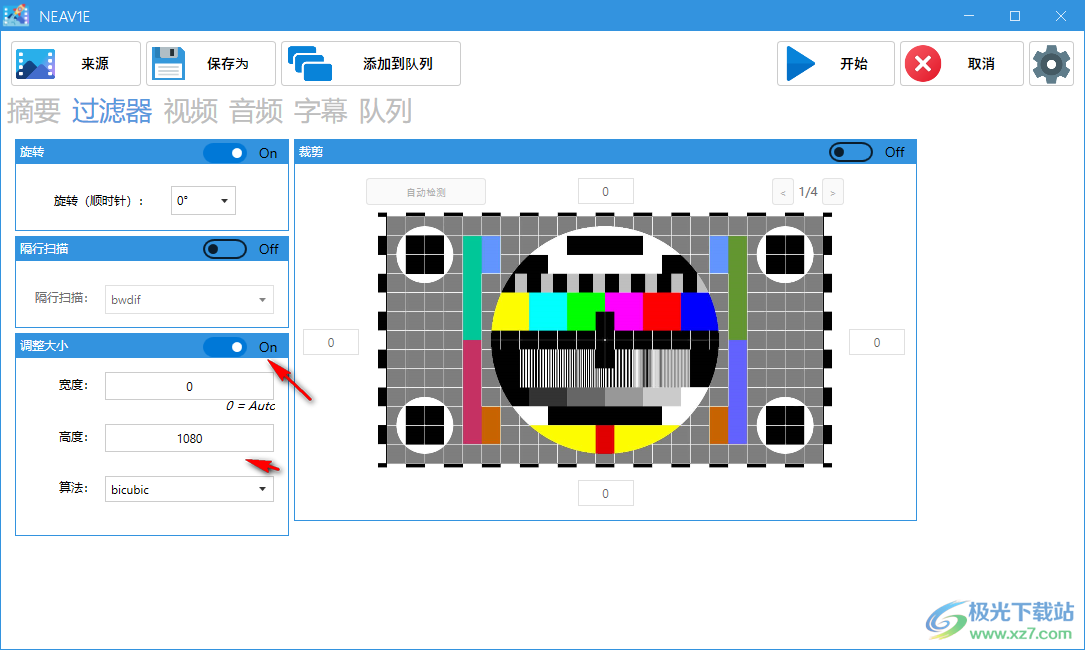Click the 开始 start button label
This screenshot has height=650, width=1085.
[854, 64]
